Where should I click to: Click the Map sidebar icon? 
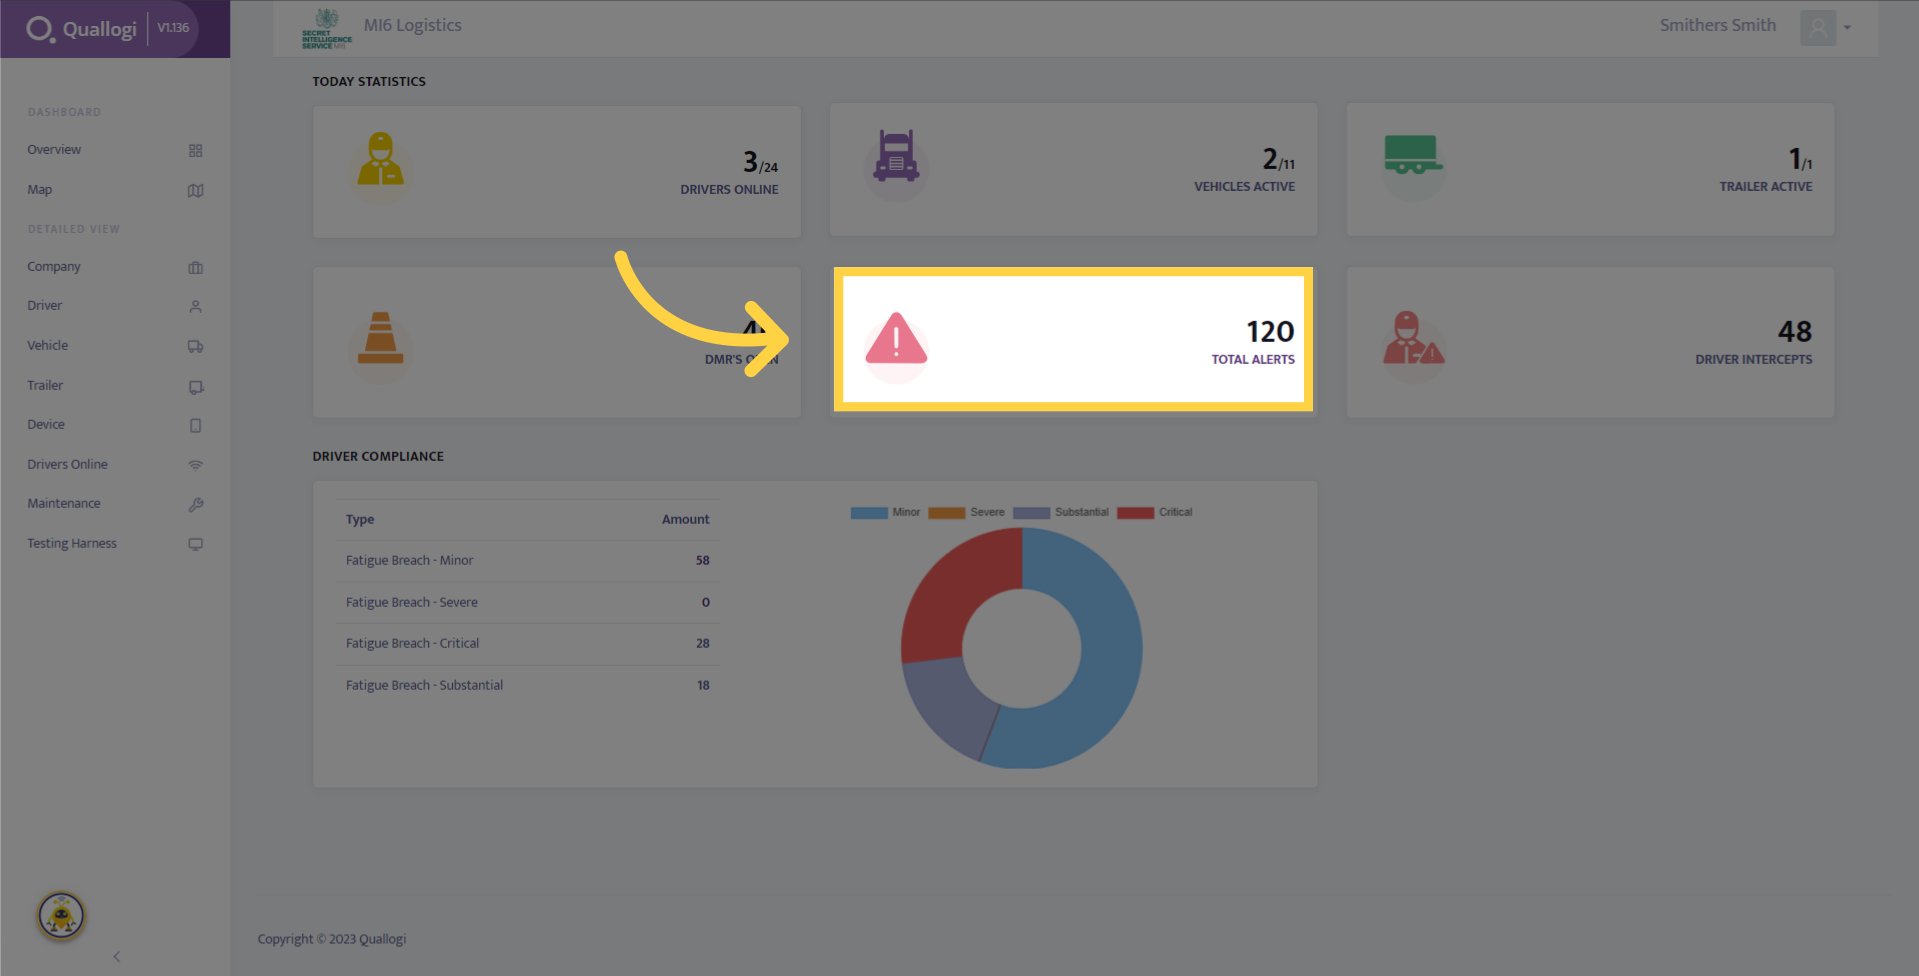(x=195, y=190)
